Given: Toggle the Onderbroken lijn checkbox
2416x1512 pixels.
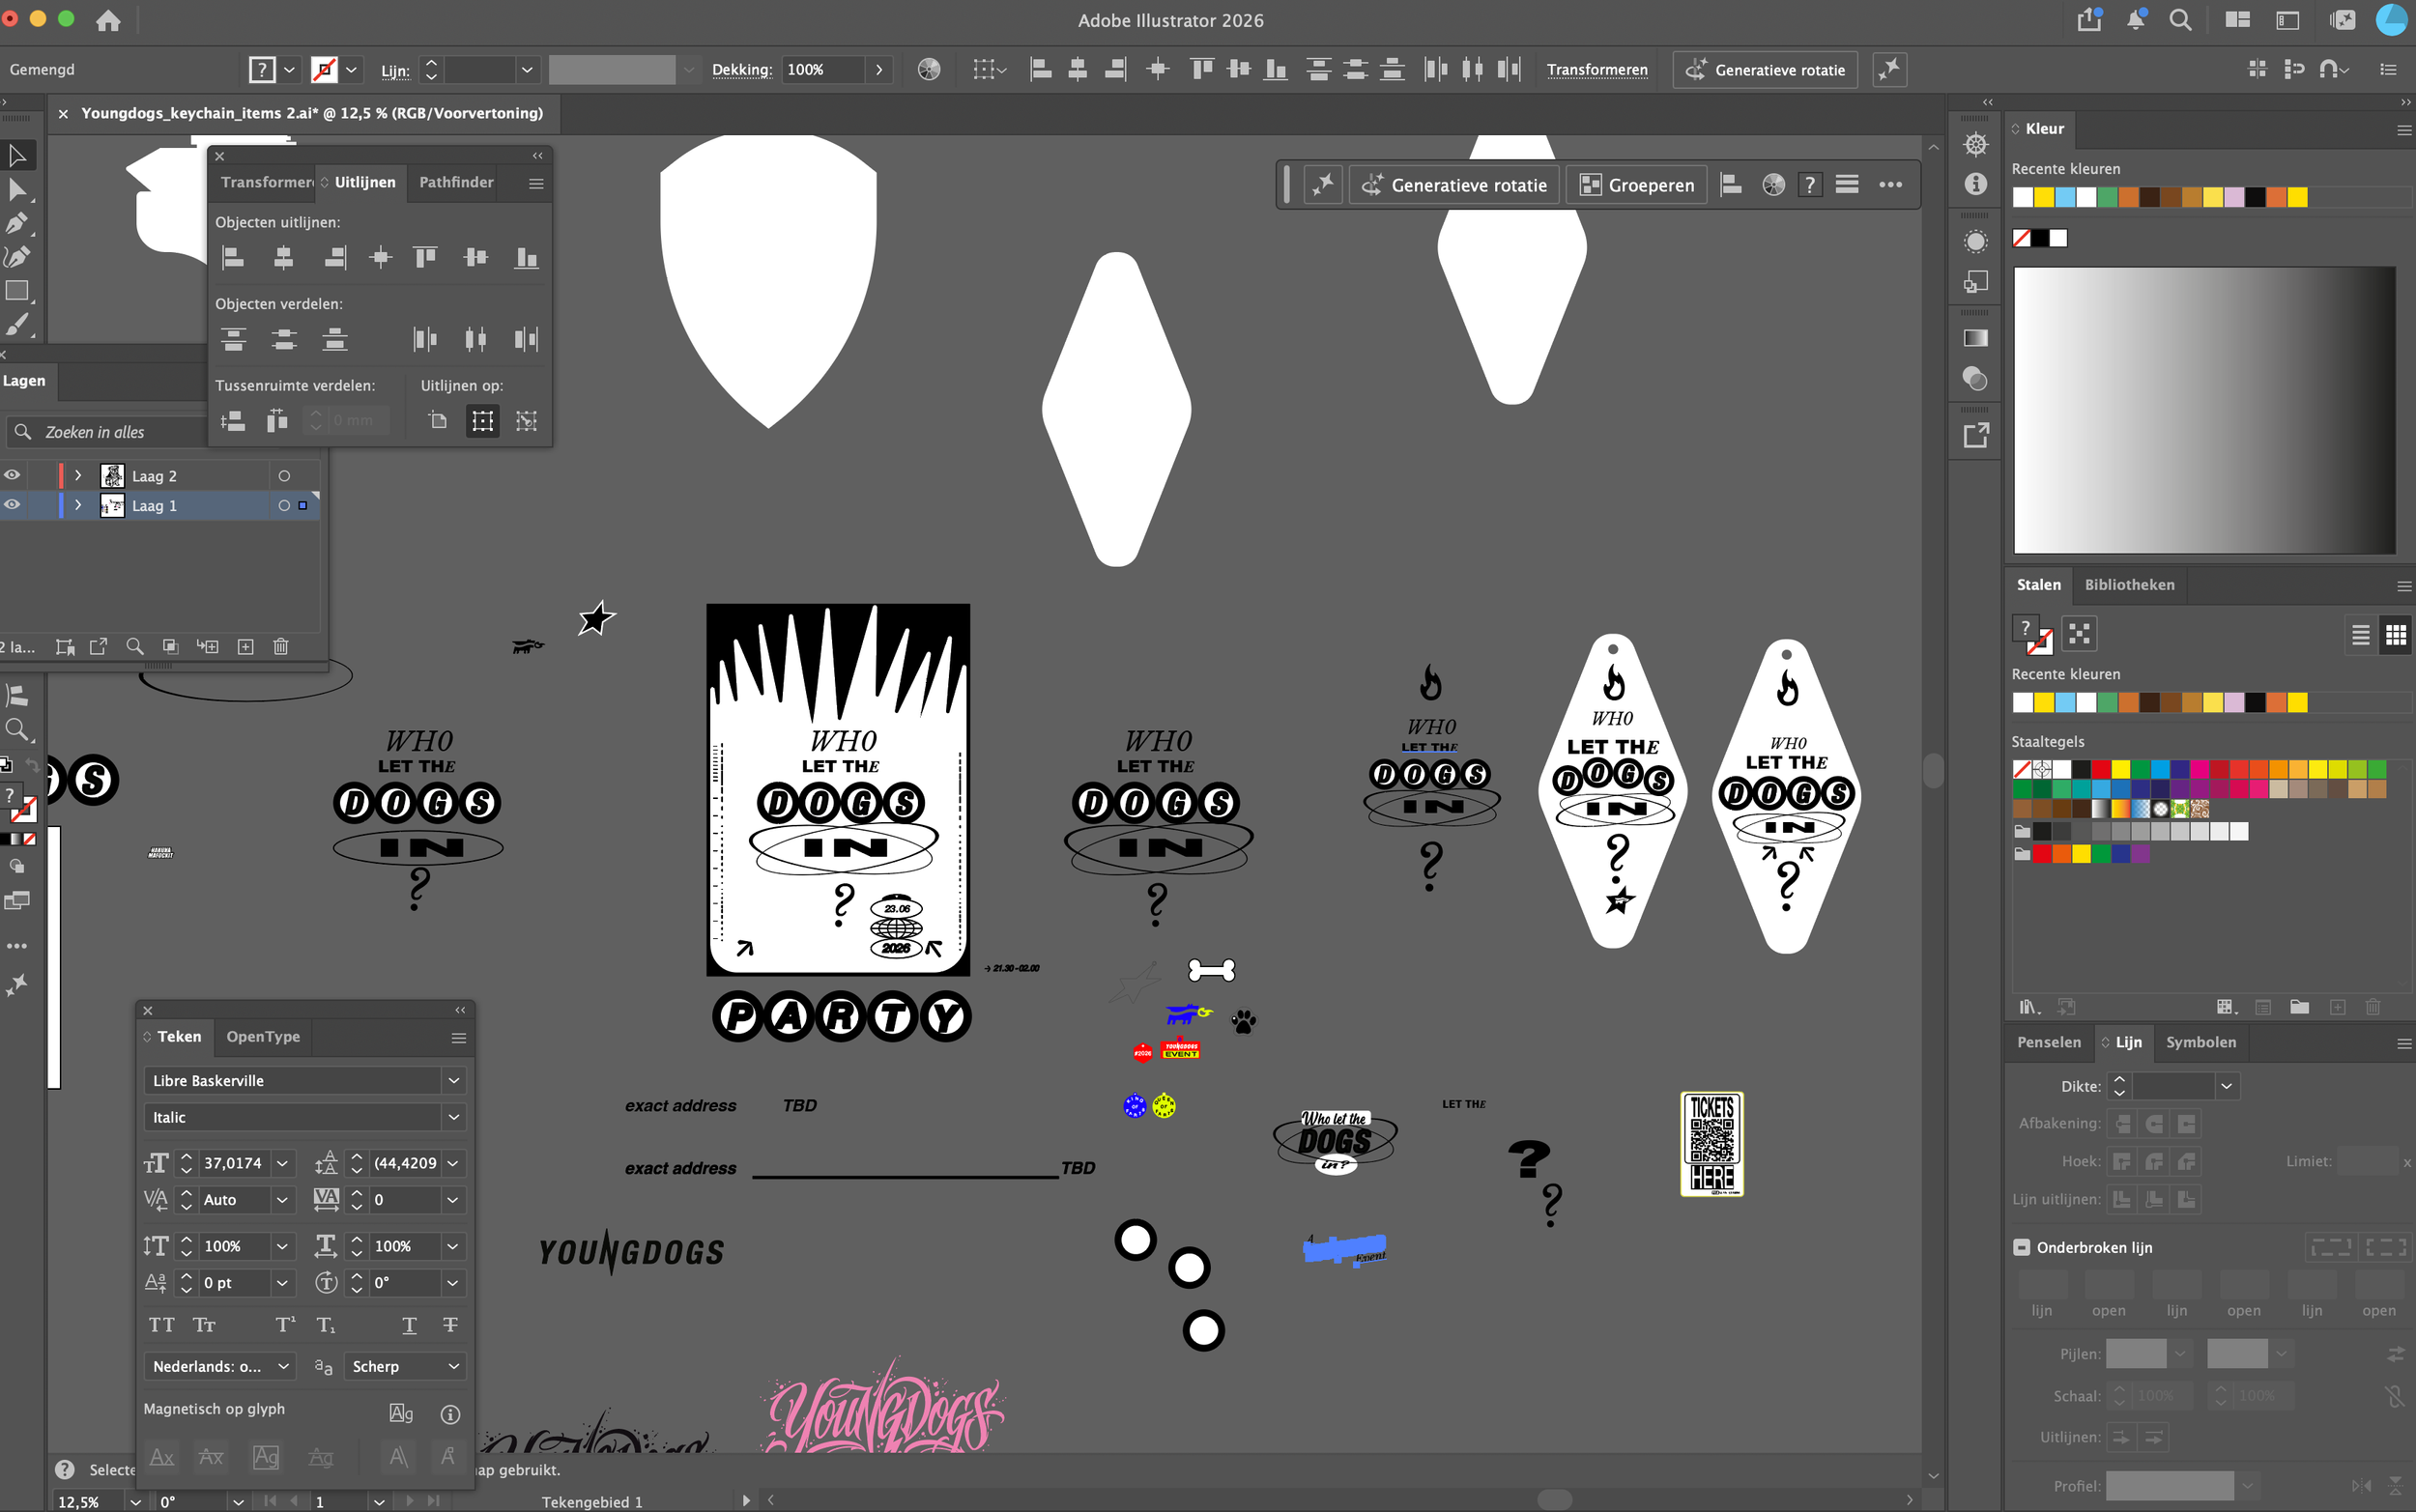Looking at the screenshot, I should [2022, 1247].
